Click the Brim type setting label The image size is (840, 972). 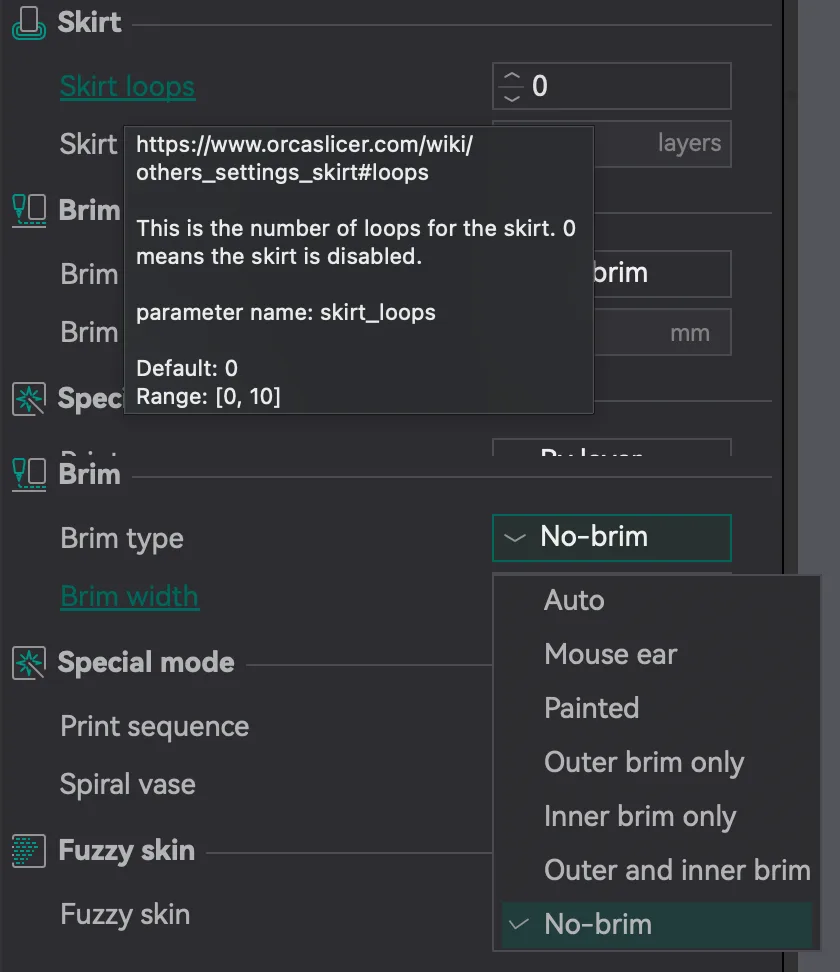click(122, 539)
